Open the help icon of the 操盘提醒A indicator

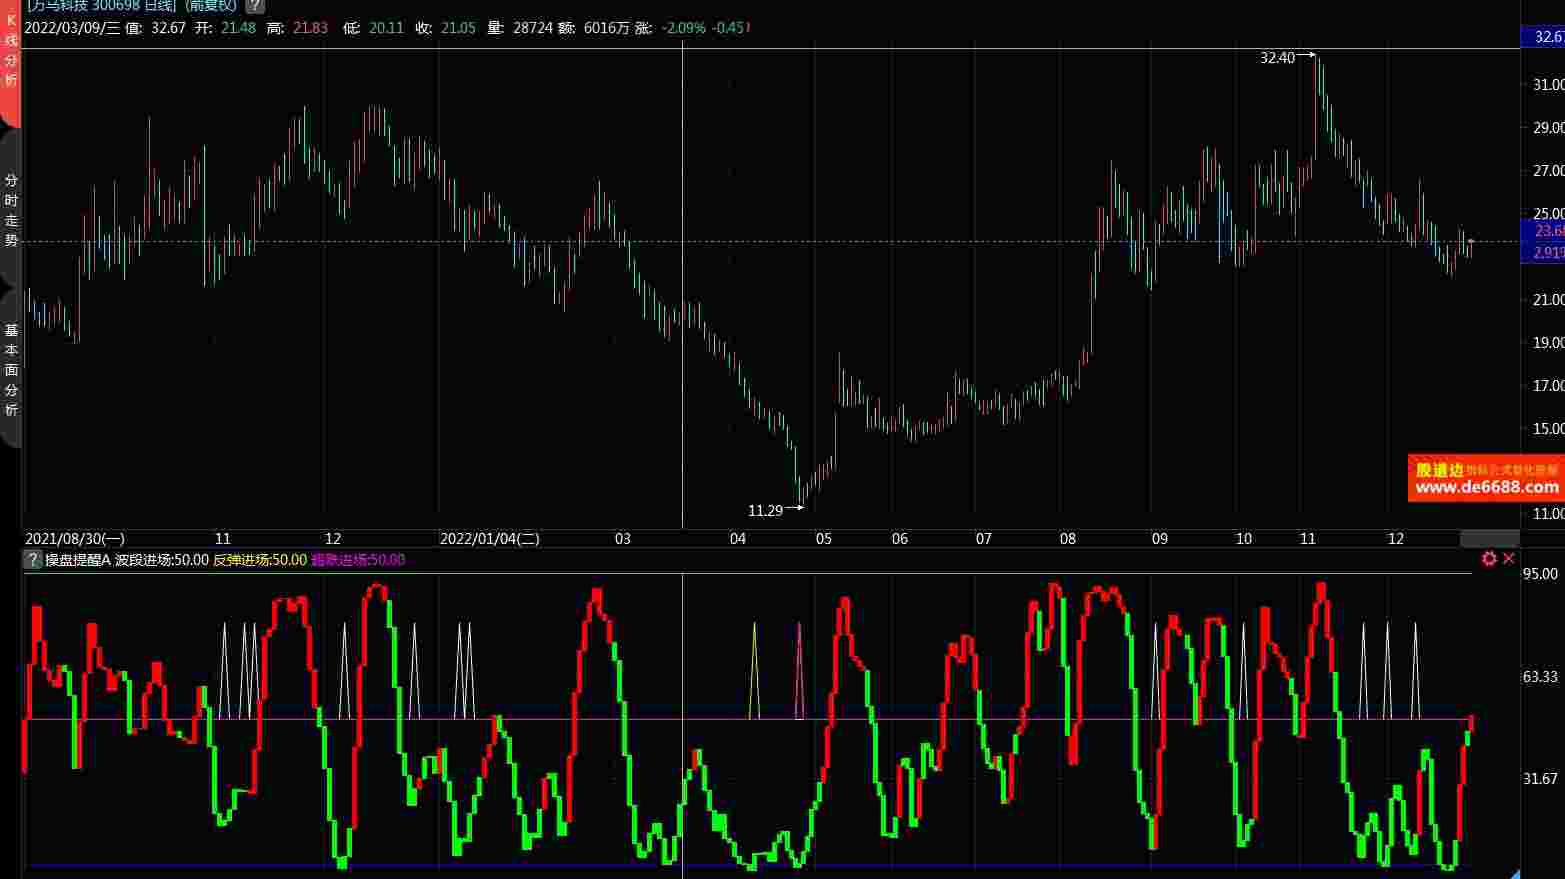tap(33, 560)
